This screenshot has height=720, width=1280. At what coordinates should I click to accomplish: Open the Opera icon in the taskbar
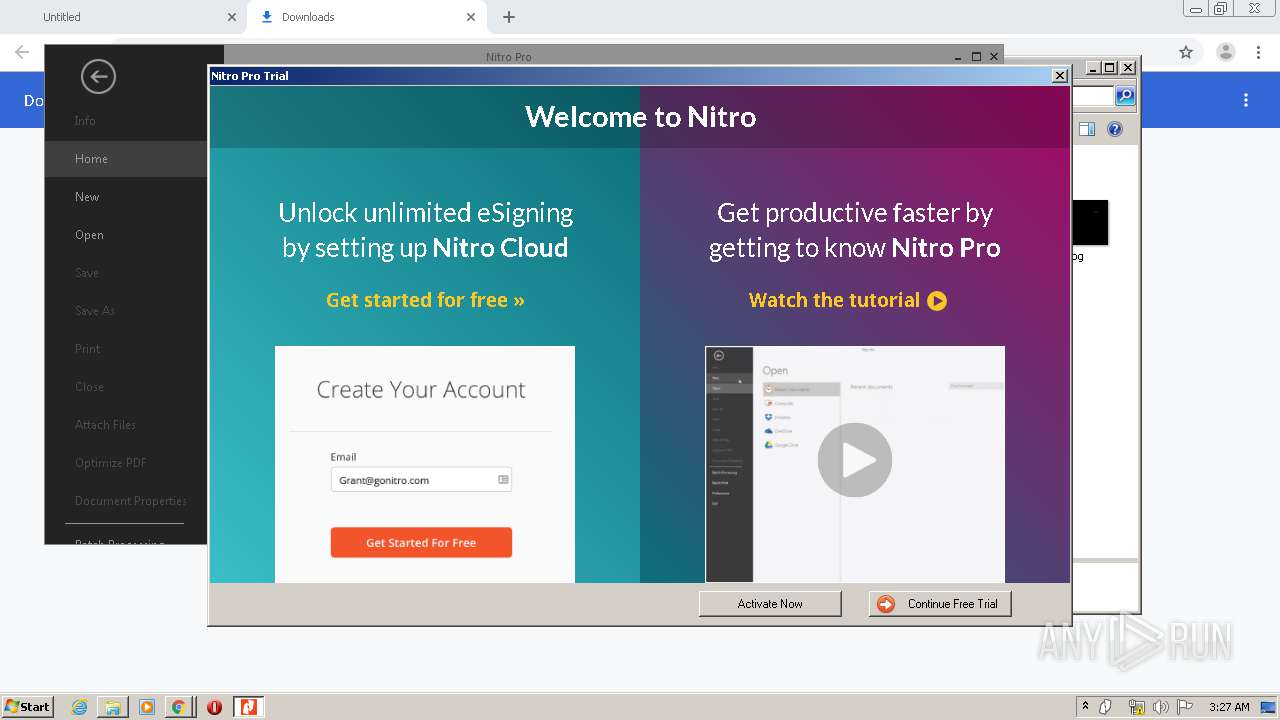214,707
